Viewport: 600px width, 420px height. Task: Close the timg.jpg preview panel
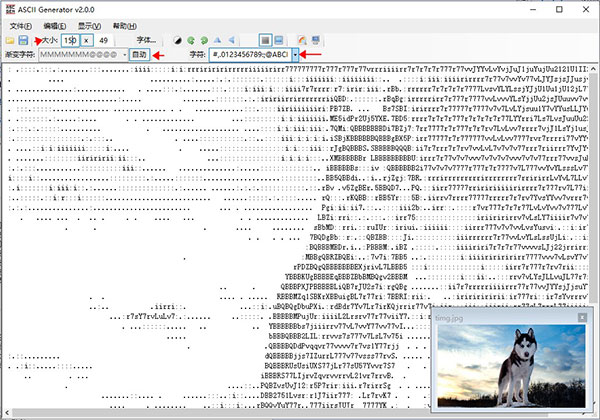[x=582, y=317]
